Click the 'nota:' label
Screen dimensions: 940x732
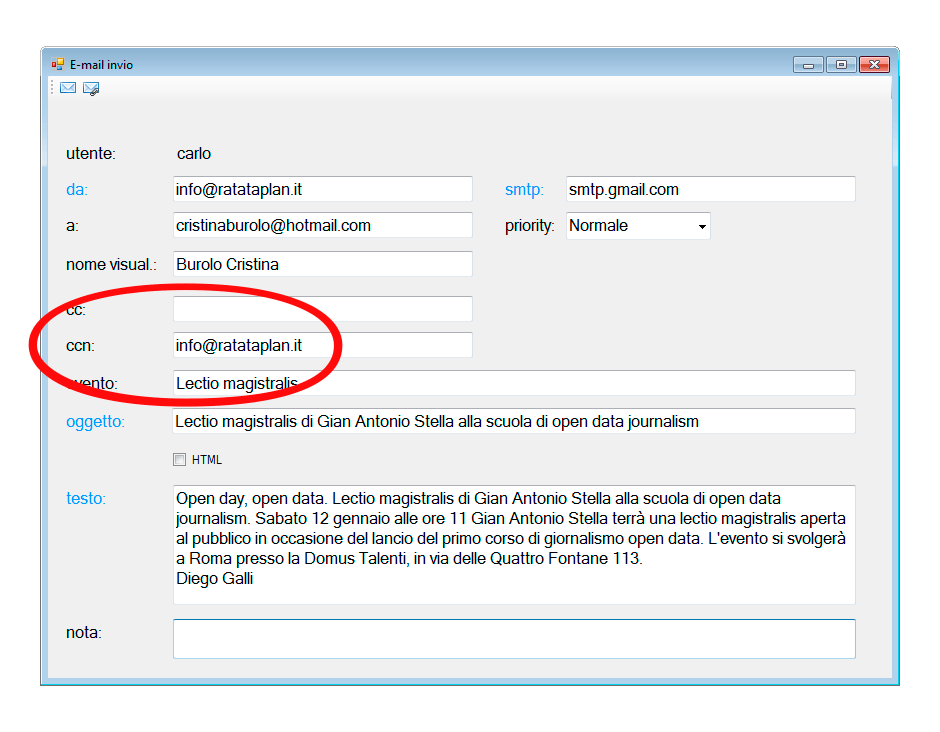click(84, 633)
